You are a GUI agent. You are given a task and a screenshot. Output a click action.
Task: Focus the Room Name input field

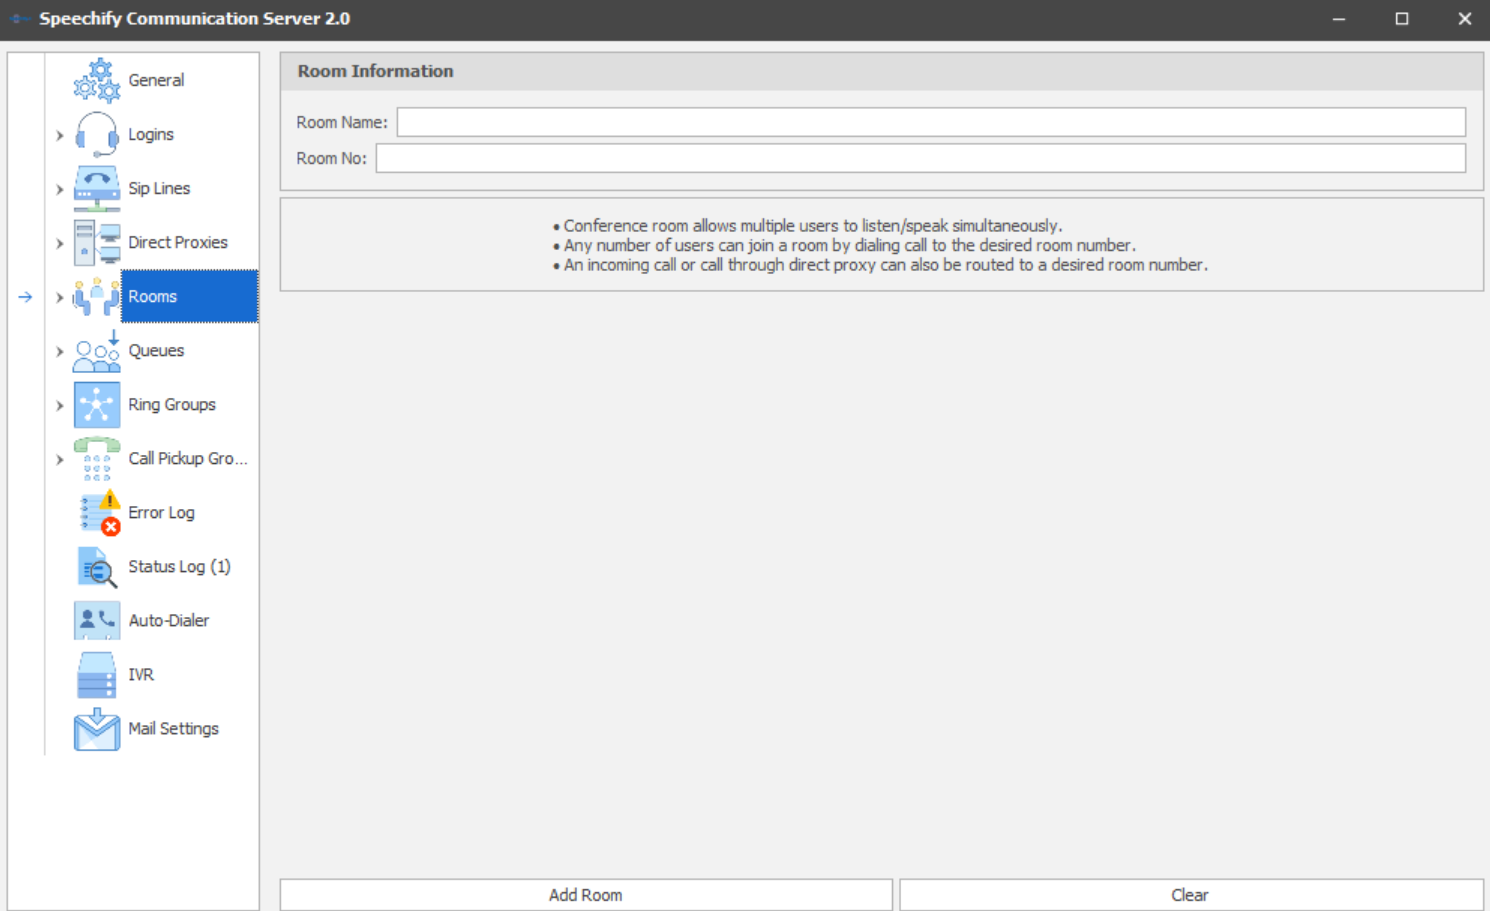point(931,122)
